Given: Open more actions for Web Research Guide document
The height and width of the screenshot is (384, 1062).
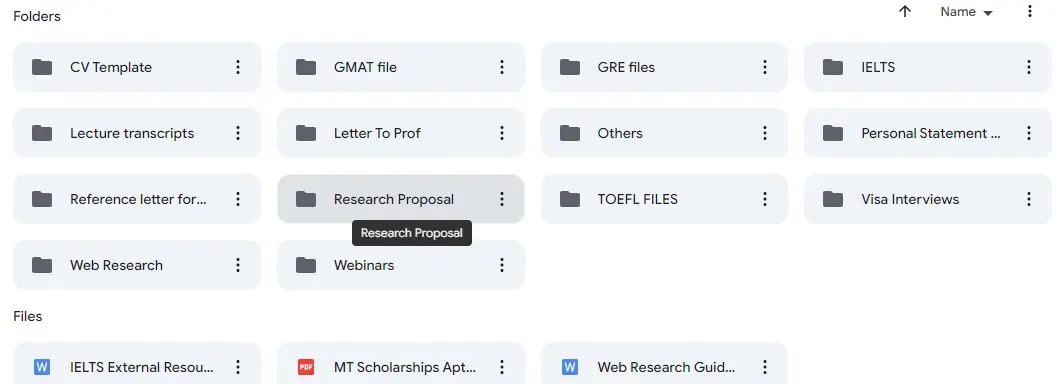Looking at the screenshot, I should click(x=765, y=367).
